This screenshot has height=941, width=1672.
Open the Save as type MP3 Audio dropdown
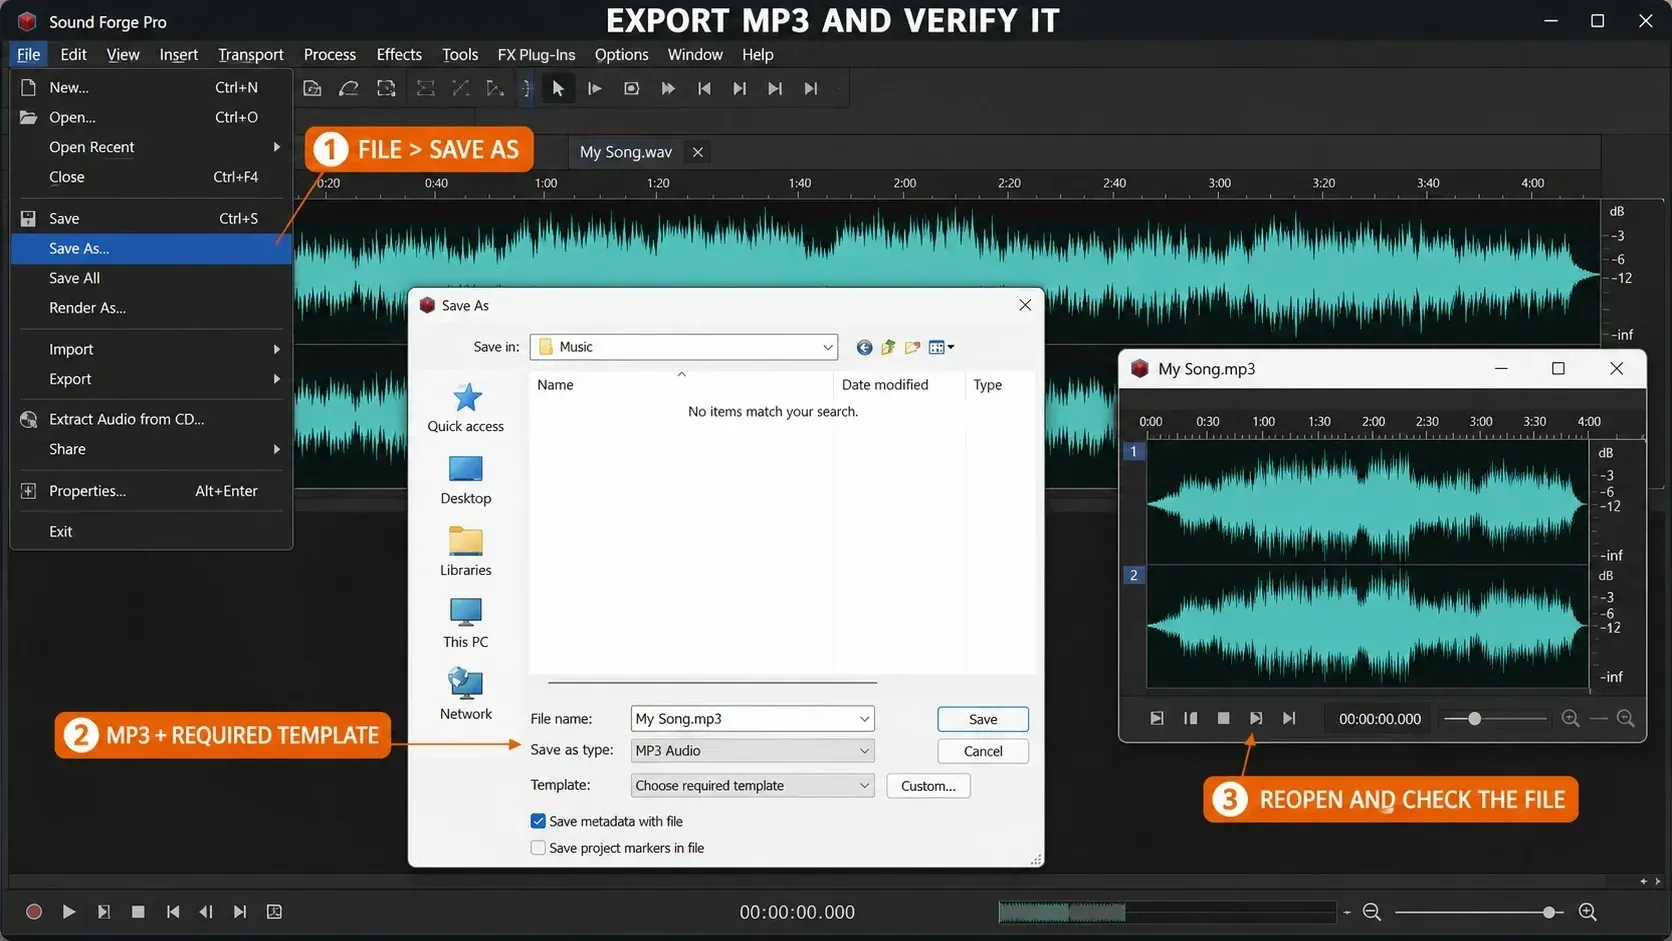click(753, 751)
